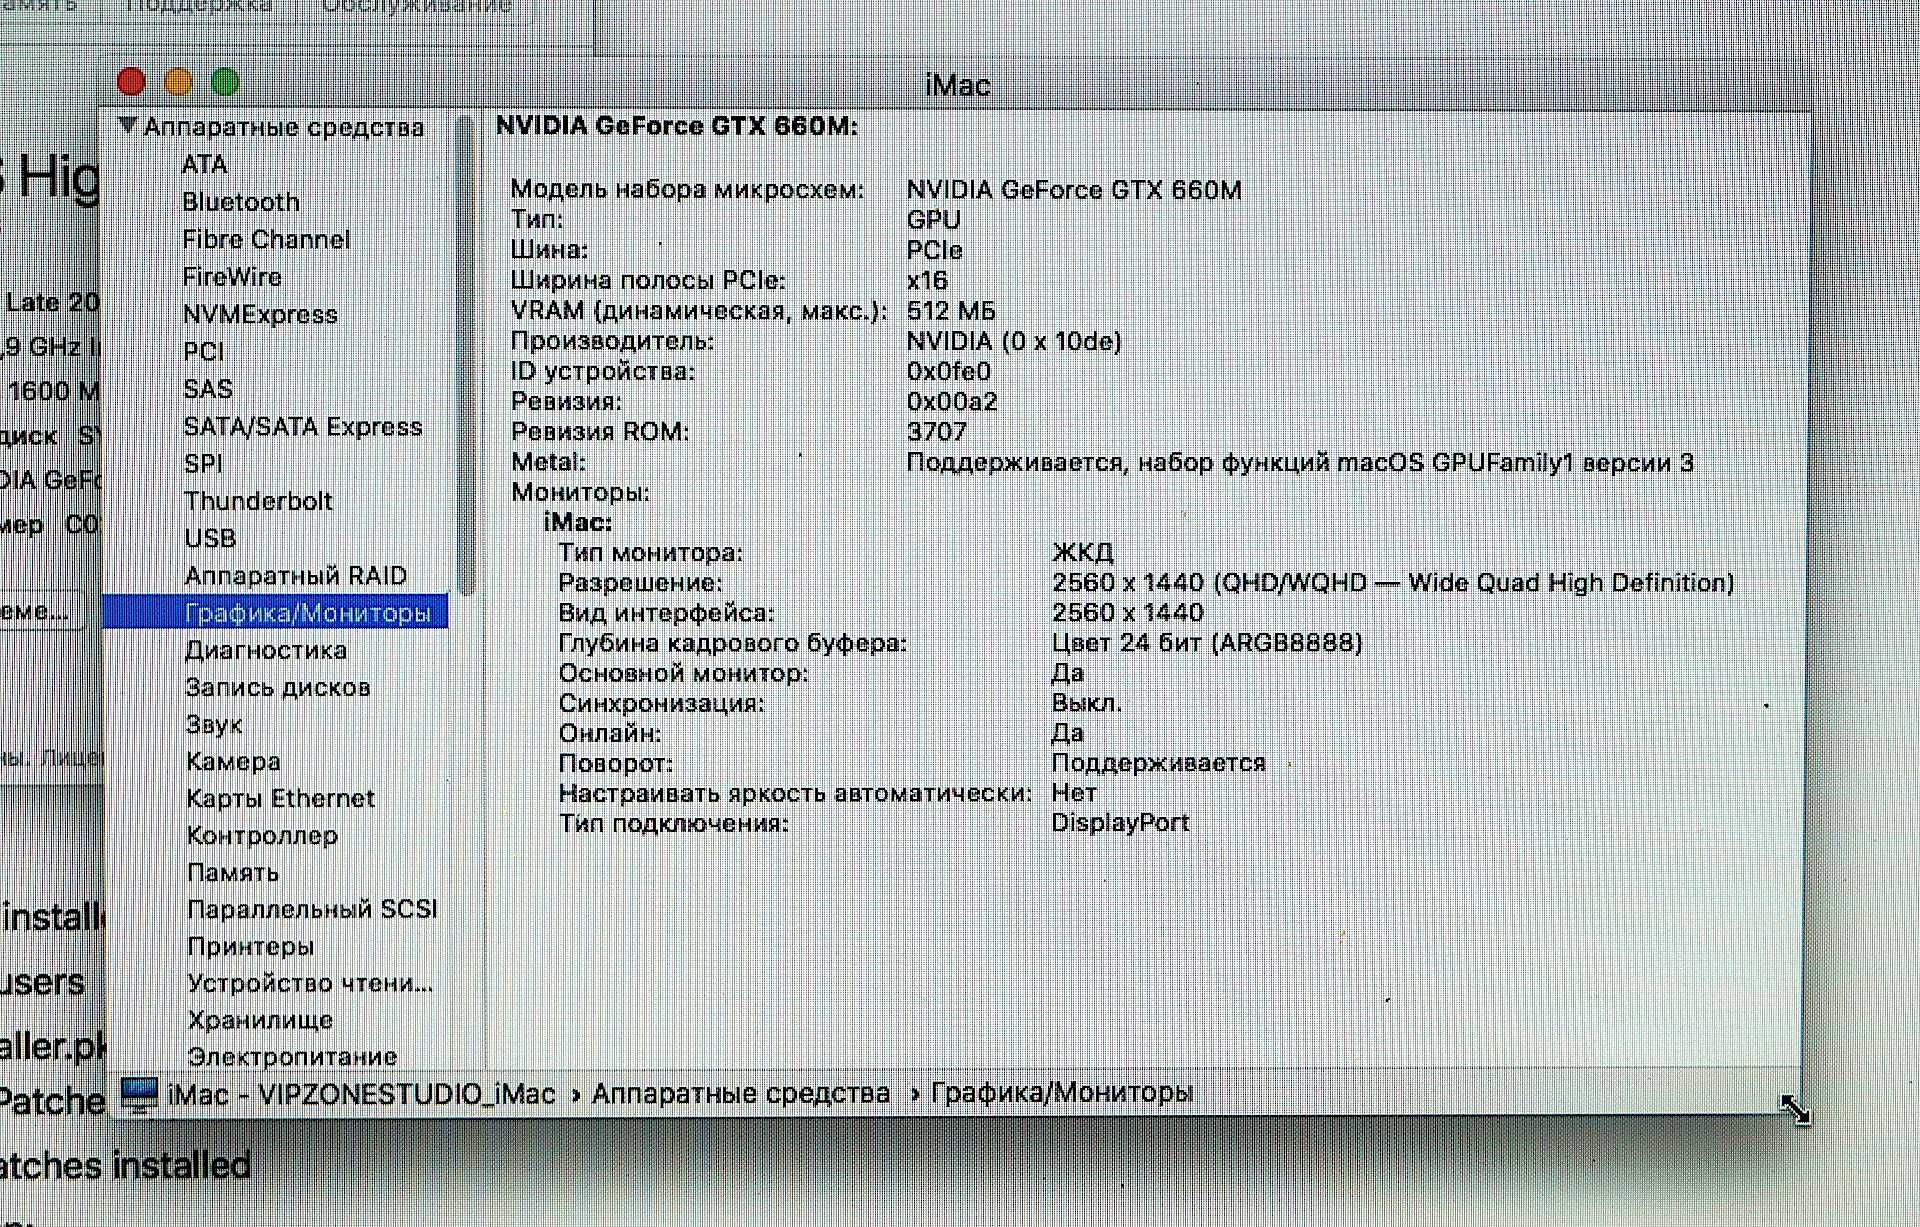Click the Цвет 24 бит (ARGB8888) value
Image resolution: width=1920 pixels, height=1227 pixels.
point(1207,643)
